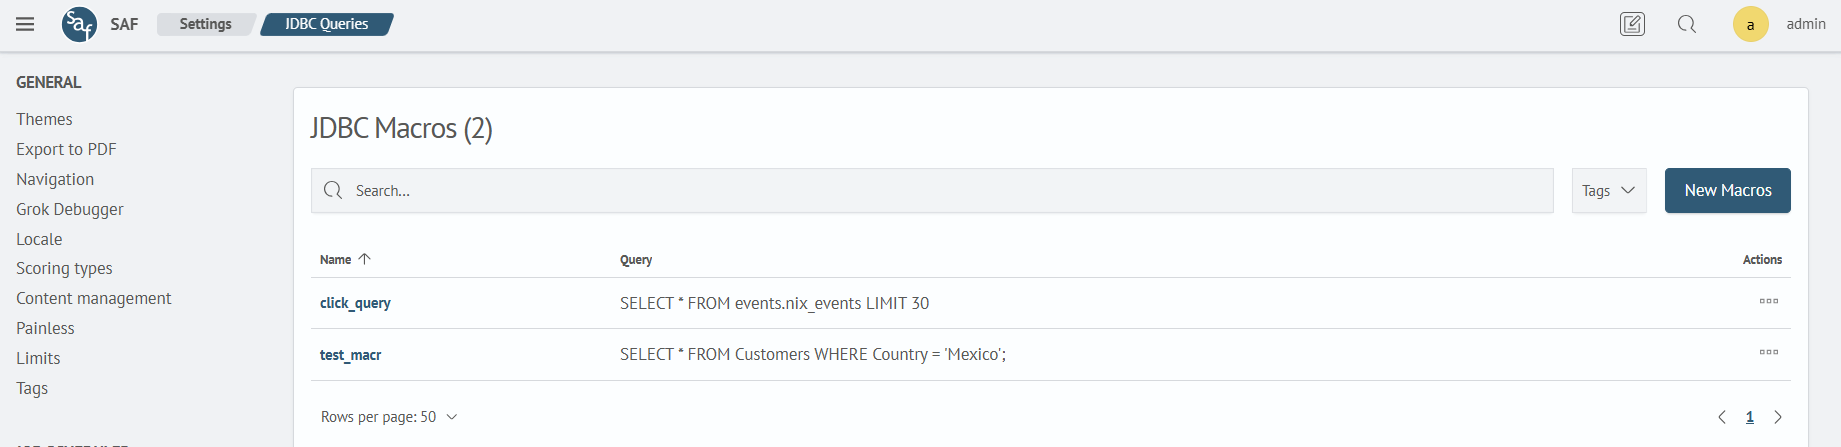Click the admin username

pos(1806,24)
